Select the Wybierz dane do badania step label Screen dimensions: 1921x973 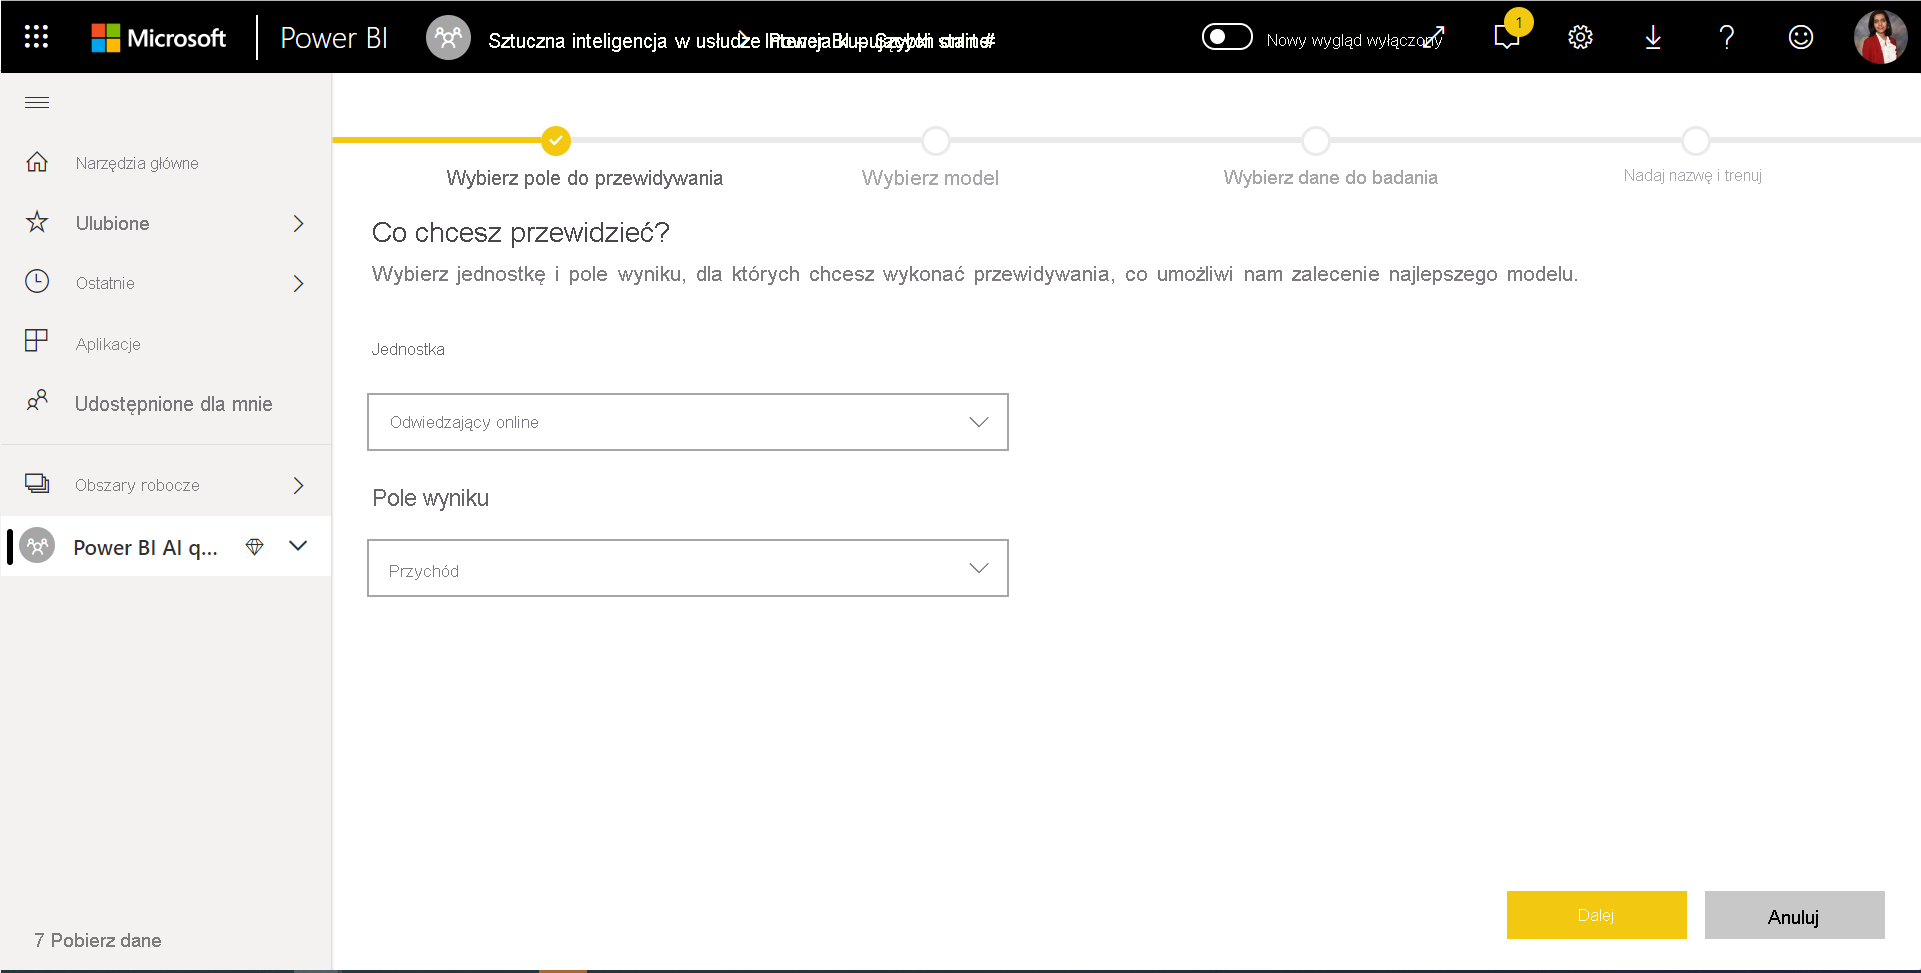[x=1331, y=177]
